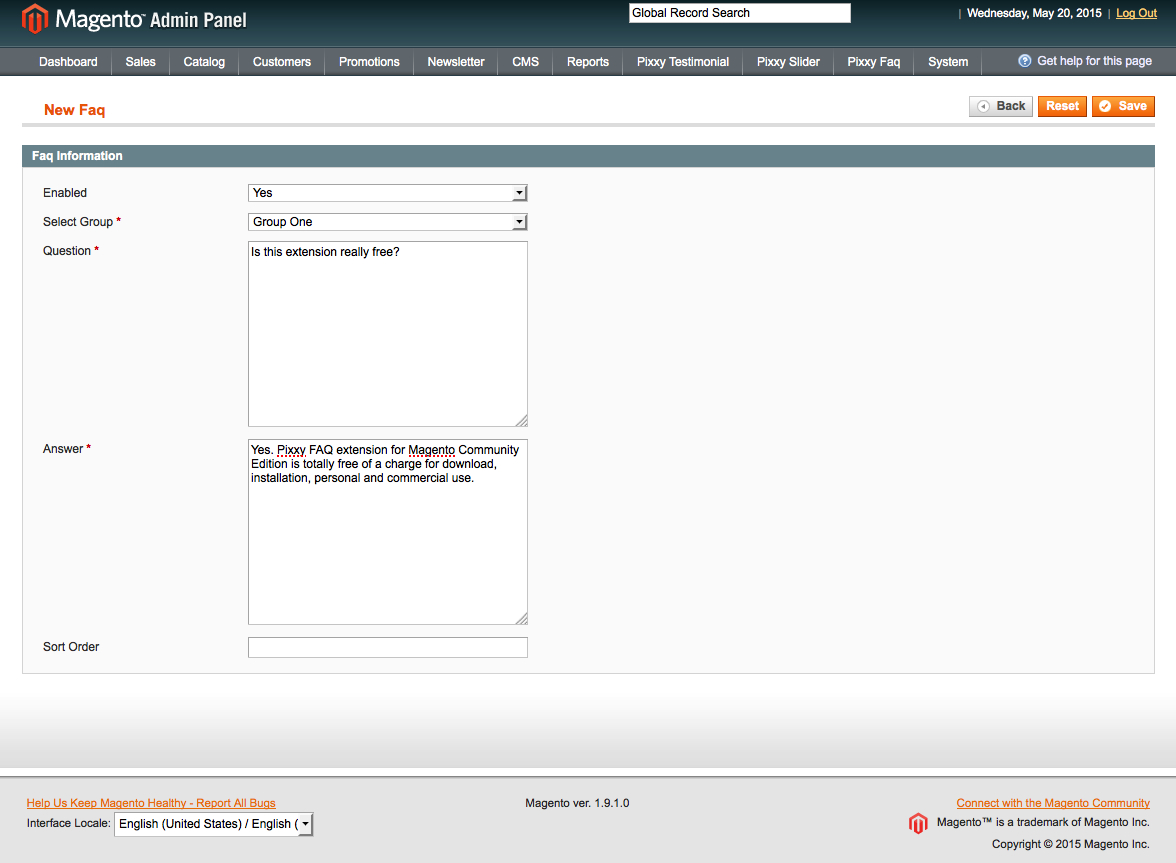1176x863 pixels.
Task: Click inside the Question text area
Action: click(388, 334)
